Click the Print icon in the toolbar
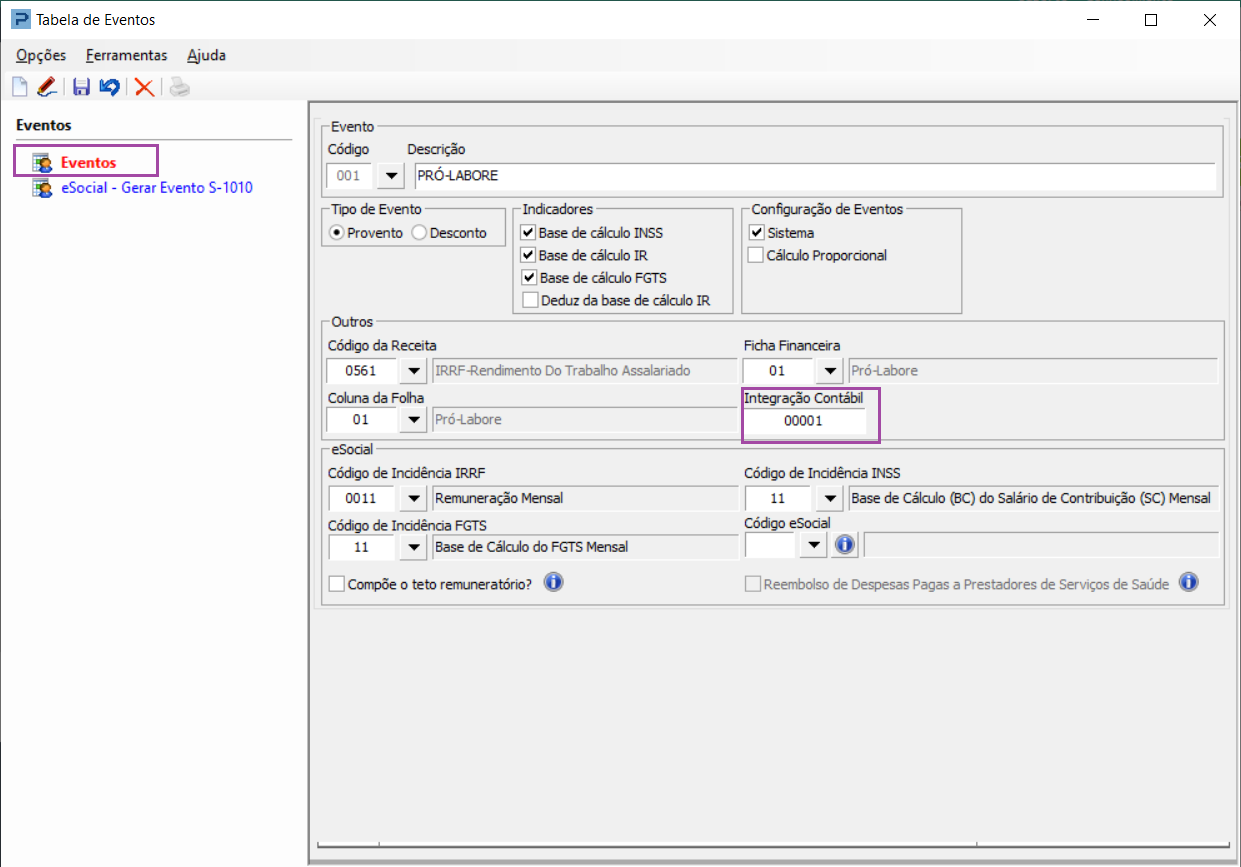Screen dimensions: 1241x867 (x=179, y=87)
